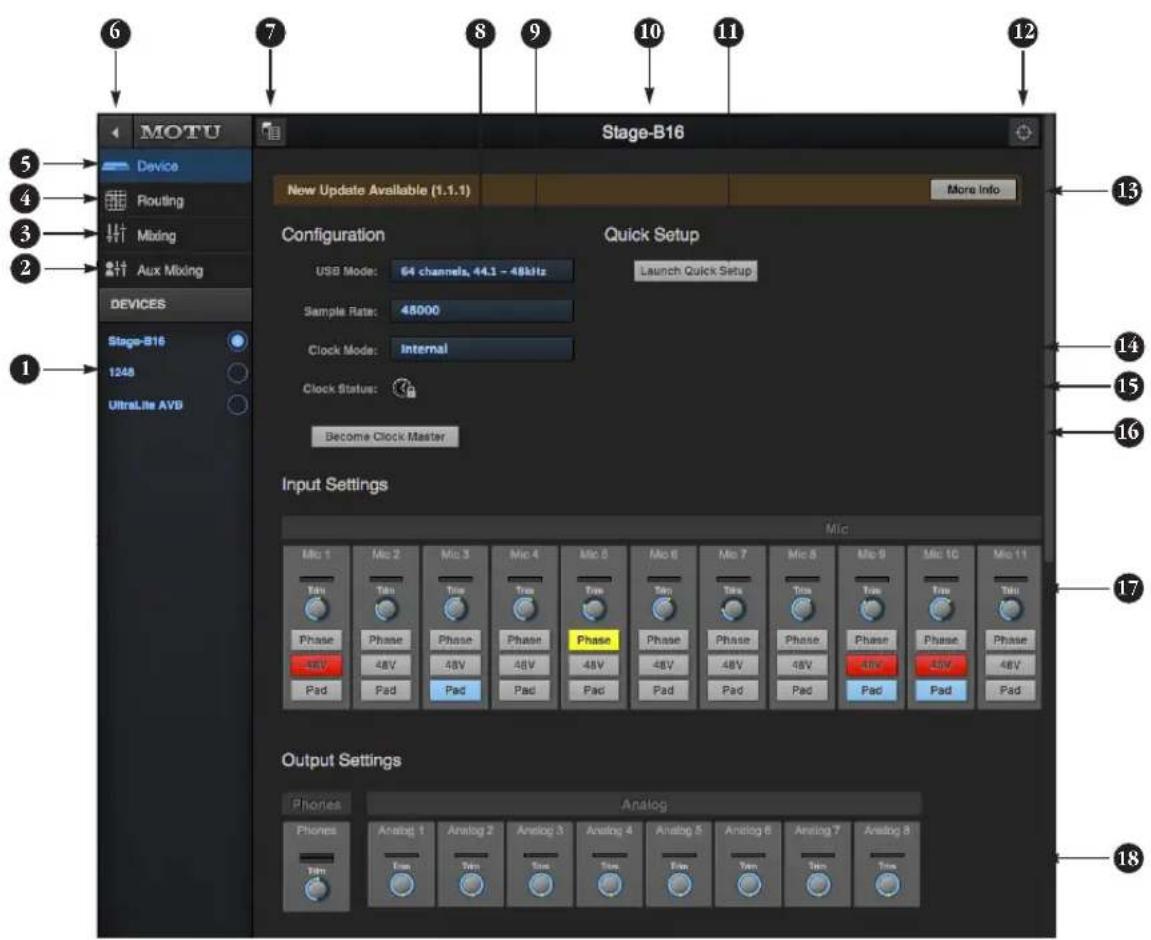Click the Device tab icon
Viewport: 1151px width, 940px height.
(115, 167)
